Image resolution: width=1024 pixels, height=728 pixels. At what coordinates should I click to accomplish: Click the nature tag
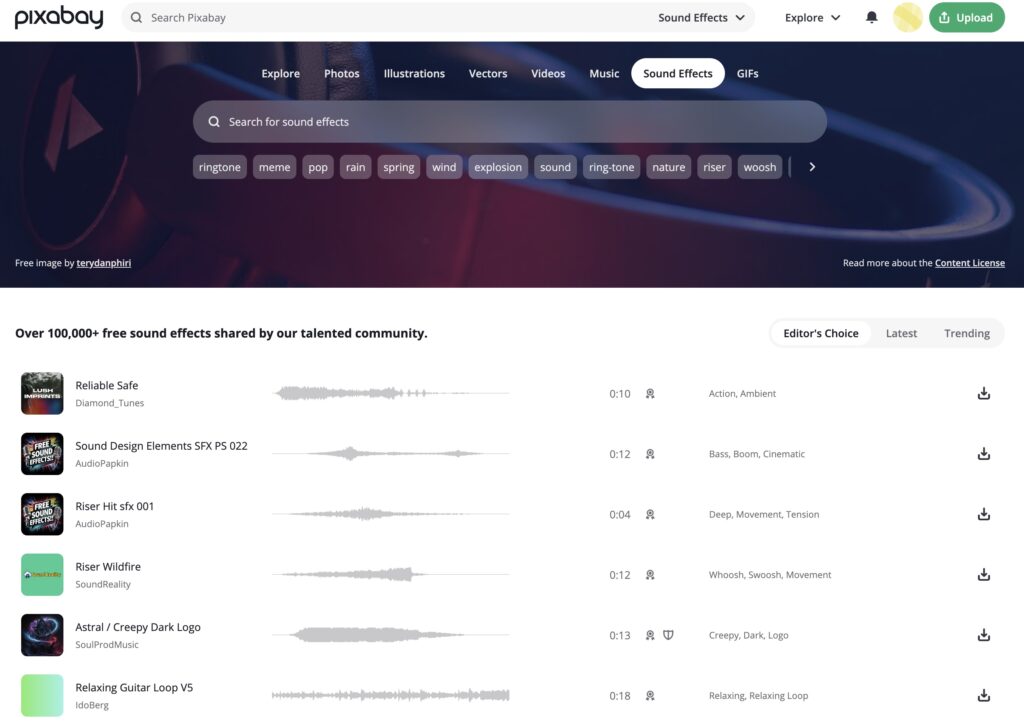coord(669,167)
